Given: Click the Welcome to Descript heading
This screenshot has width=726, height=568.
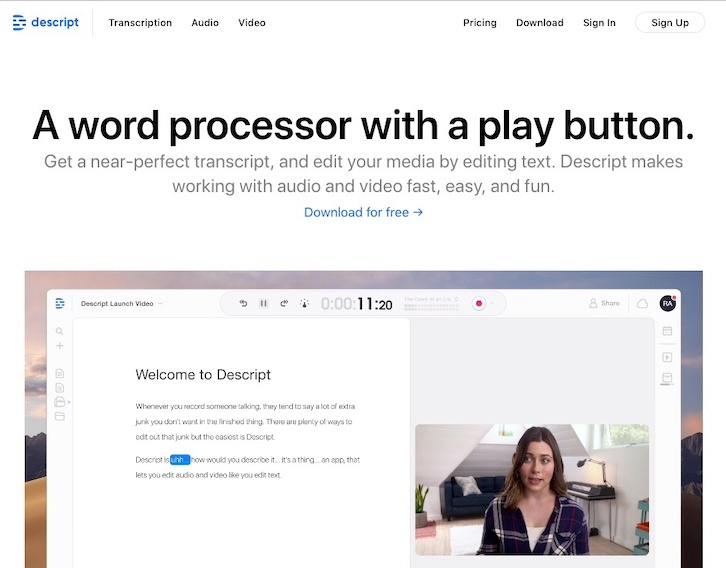Looking at the screenshot, I should coord(203,375).
